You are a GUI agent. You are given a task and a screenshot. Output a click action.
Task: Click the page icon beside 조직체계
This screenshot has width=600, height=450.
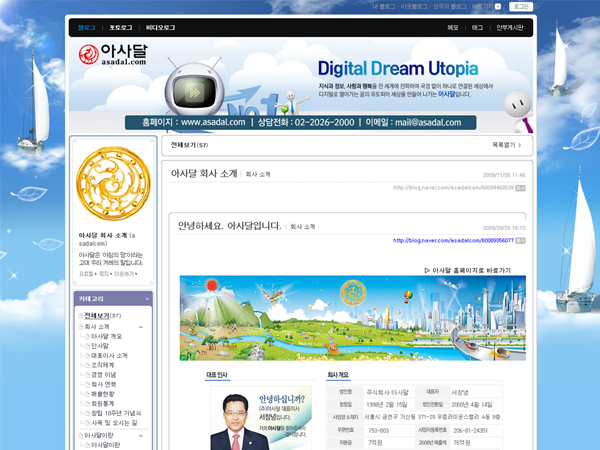[88, 365]
